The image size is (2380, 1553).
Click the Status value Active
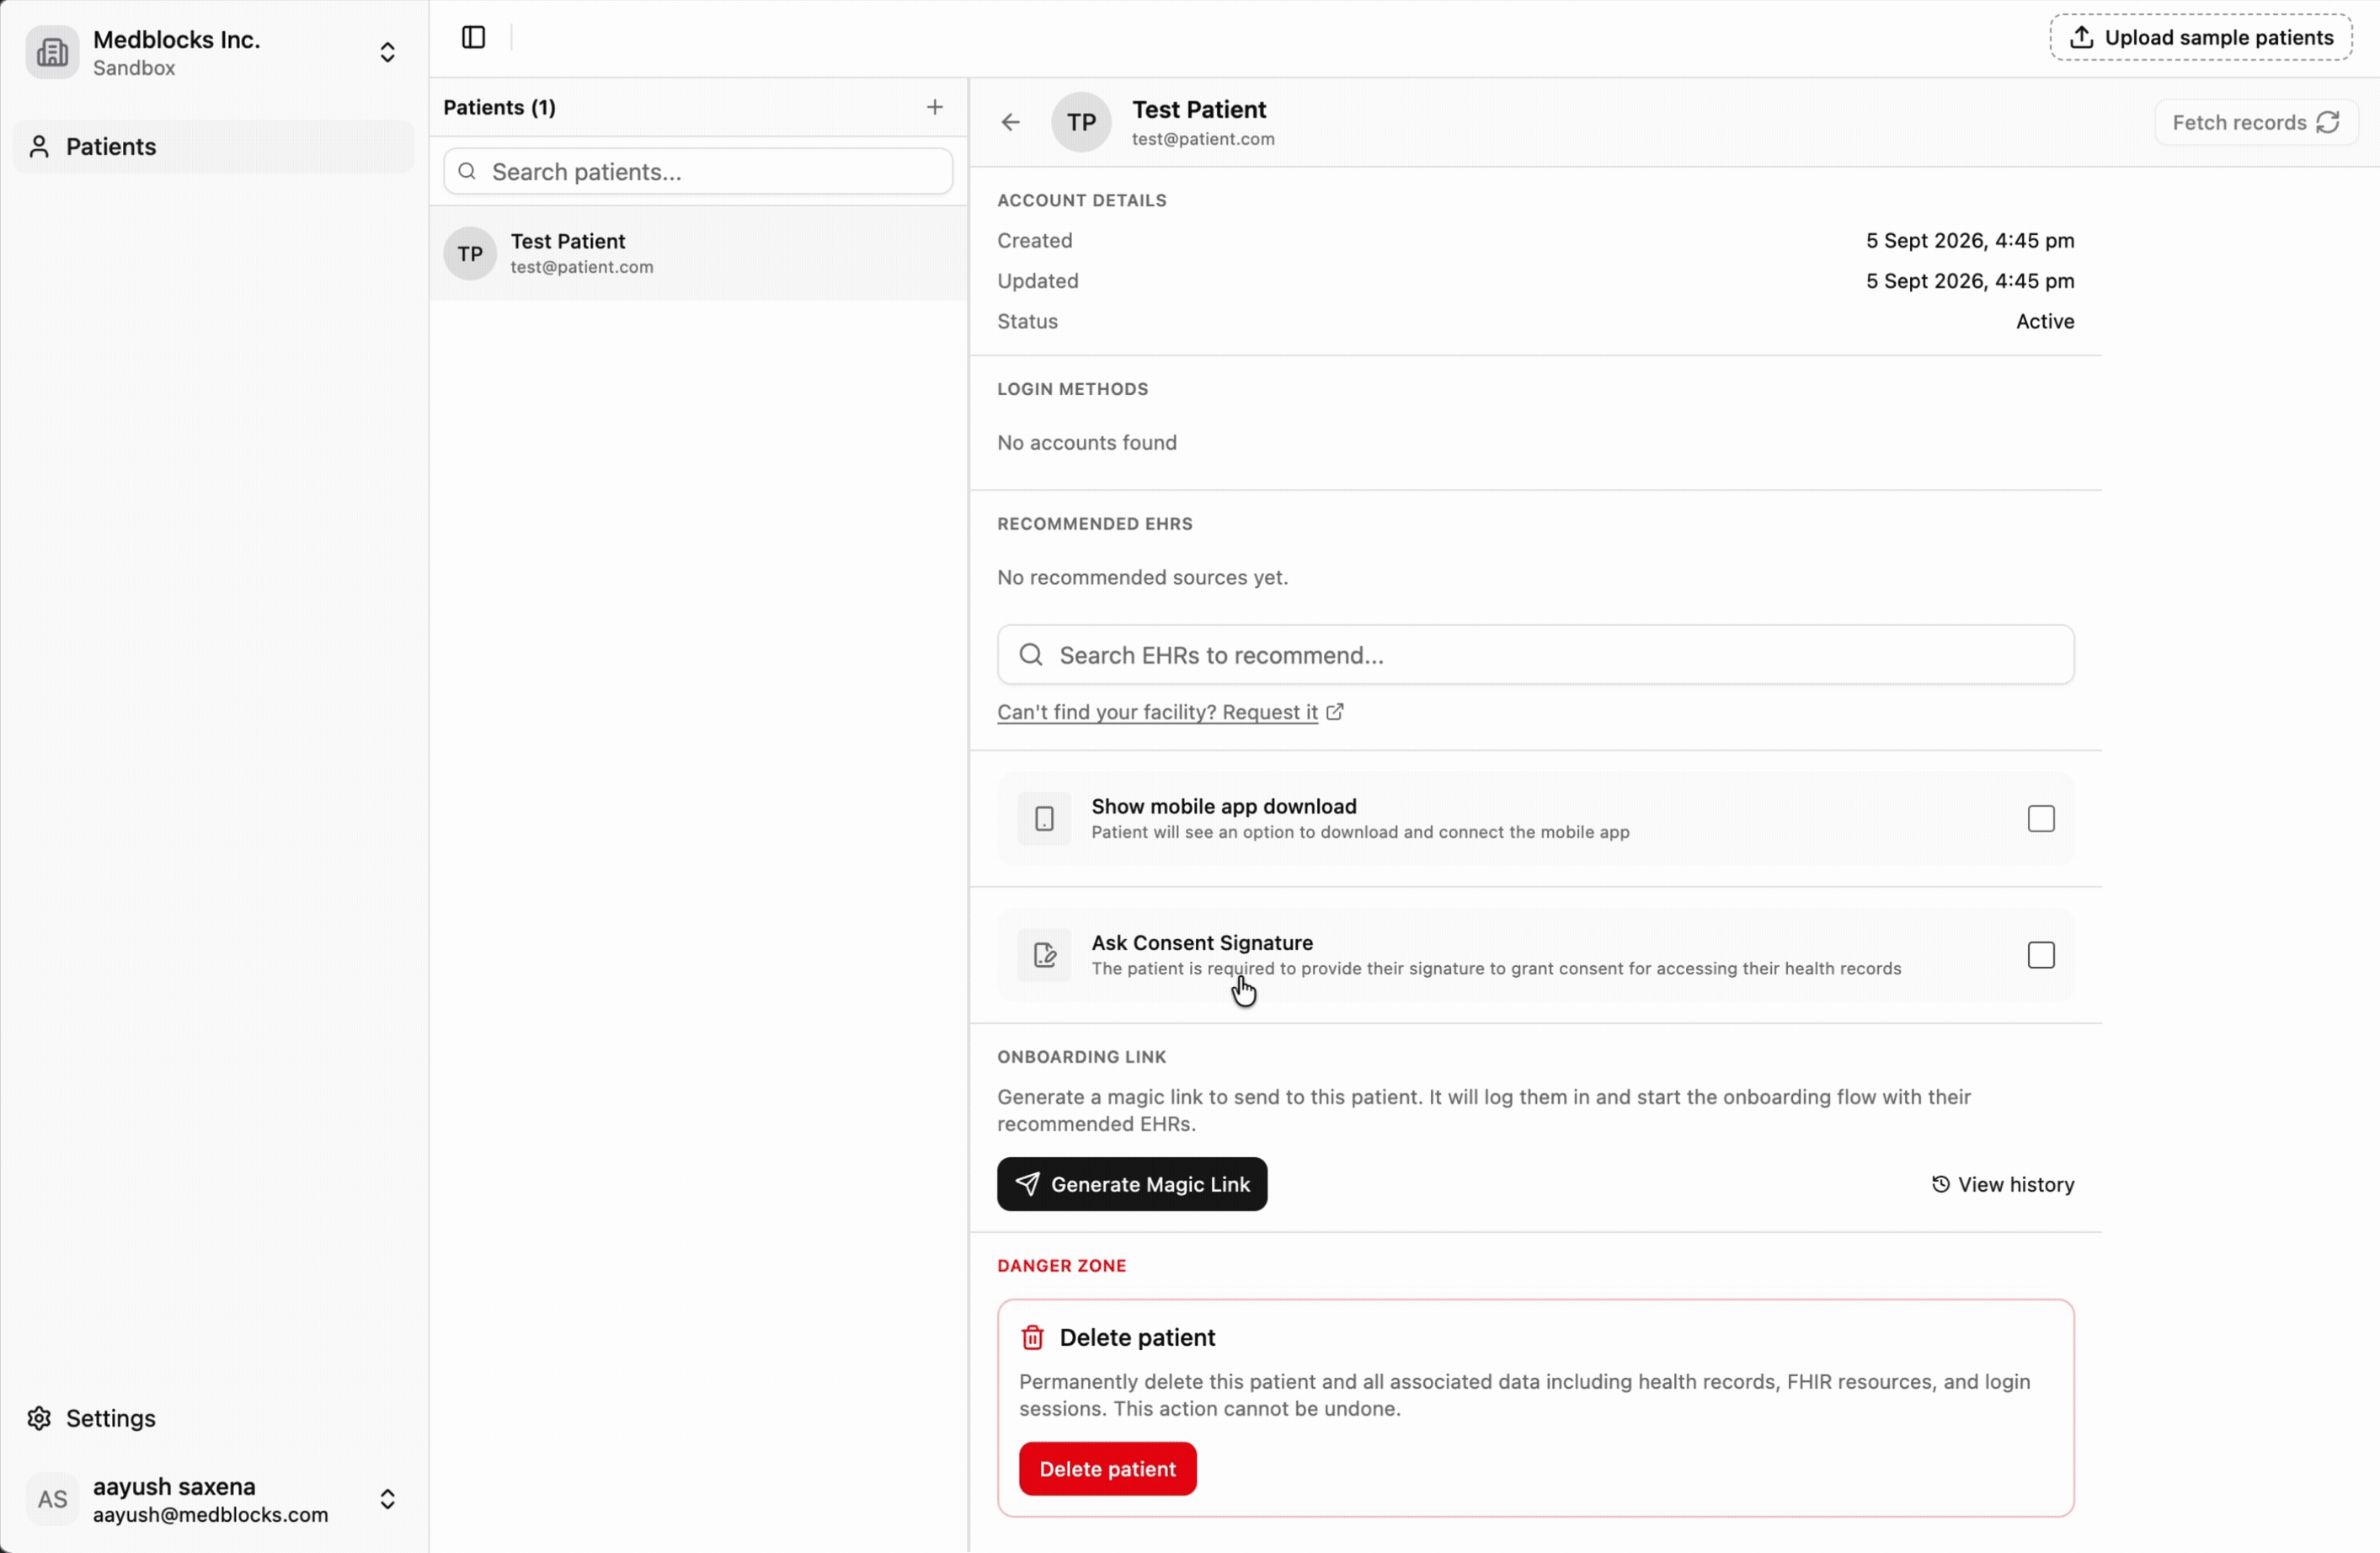point(2045,322)
